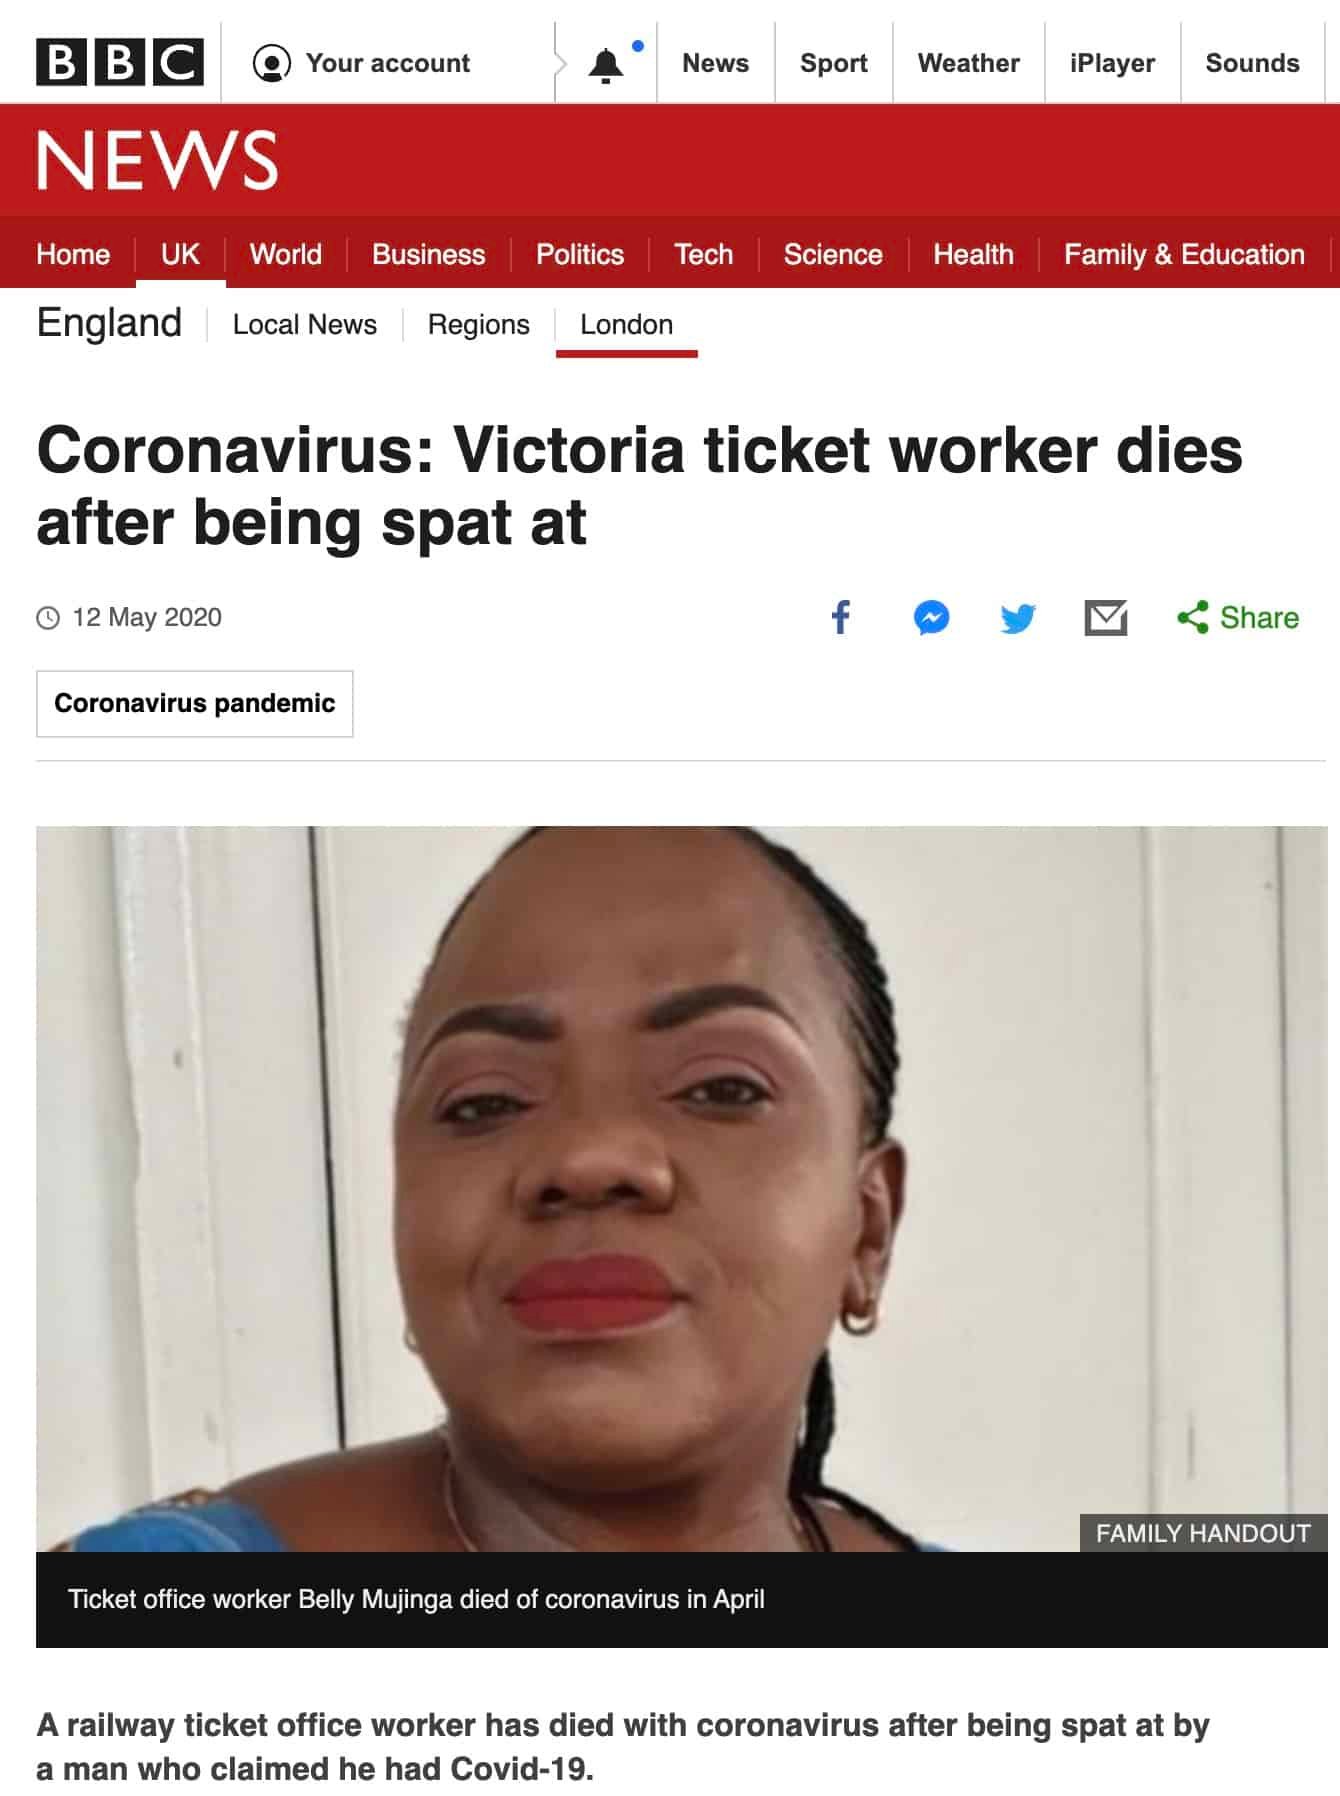Open the green Share options
Screen dimensions: 1340x1796
[x=1238, y=617]
